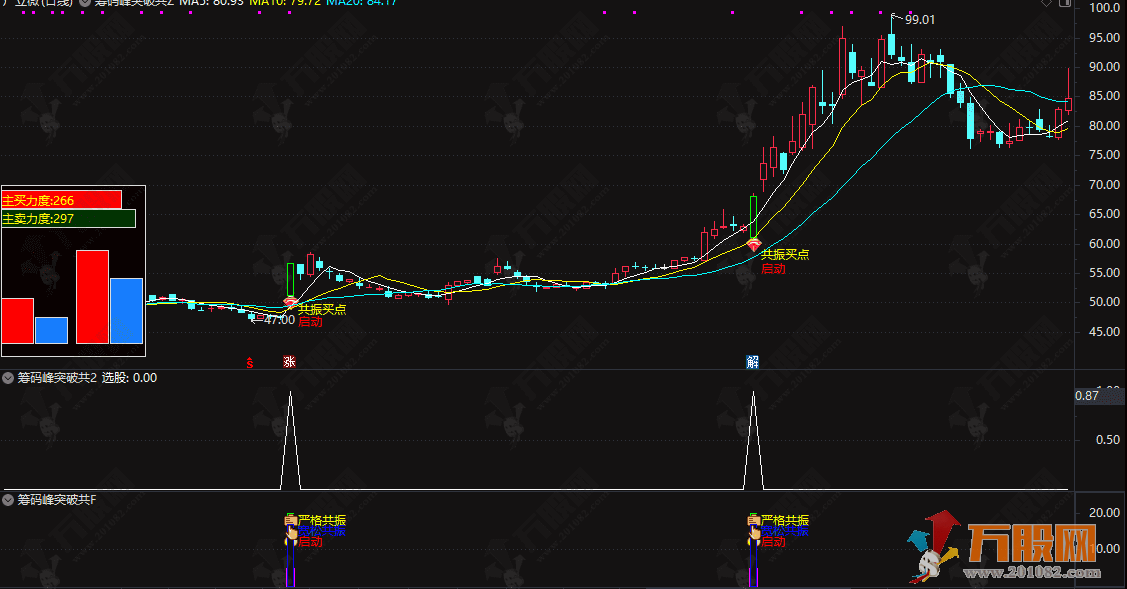Click the first 共振买点 diamond signal near 47.00
Screen dimensions: 1127x589
pos(291,303)
